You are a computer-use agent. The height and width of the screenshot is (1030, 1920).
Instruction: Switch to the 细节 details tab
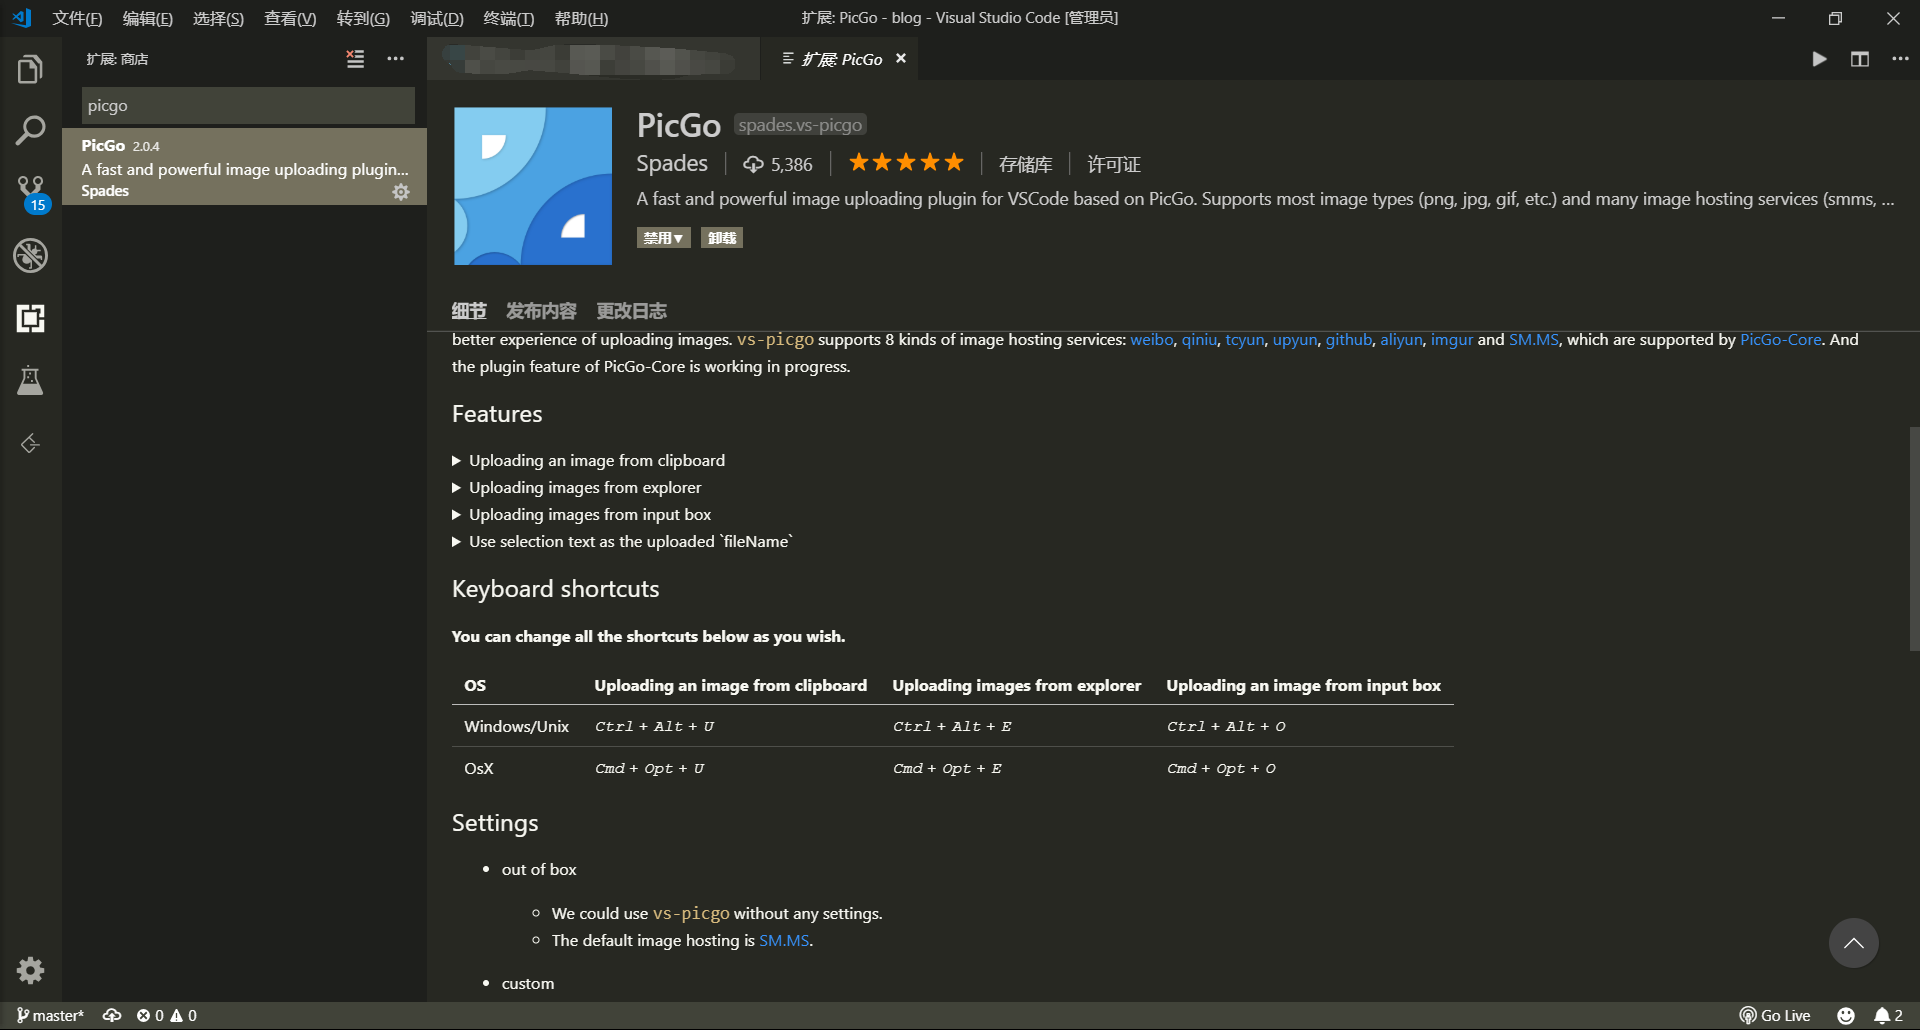click(469, 311)
